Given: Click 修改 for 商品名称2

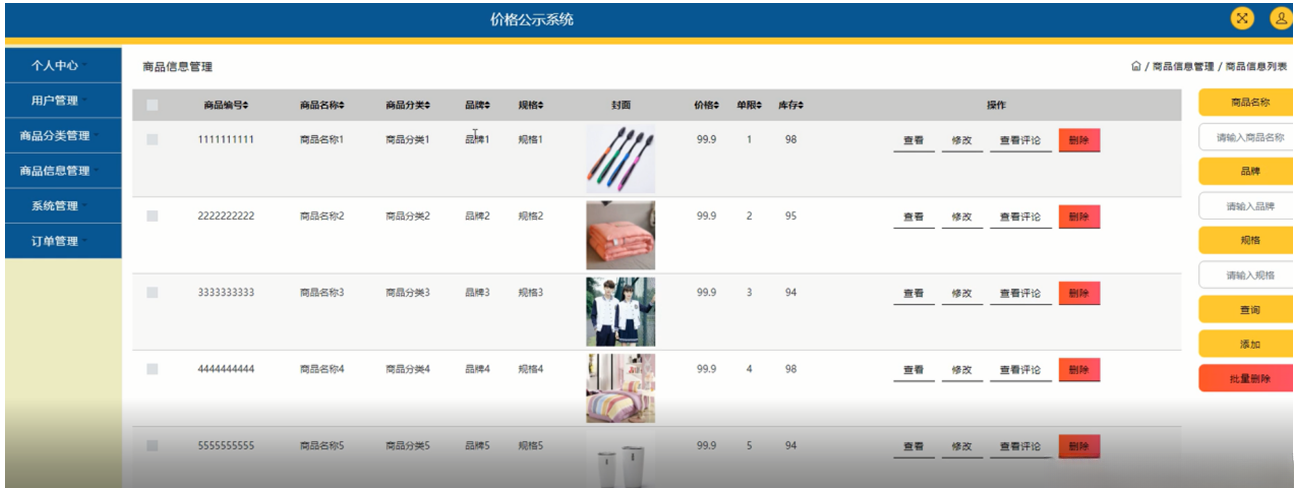Looking at the screenshot, I should coord(962,217).
